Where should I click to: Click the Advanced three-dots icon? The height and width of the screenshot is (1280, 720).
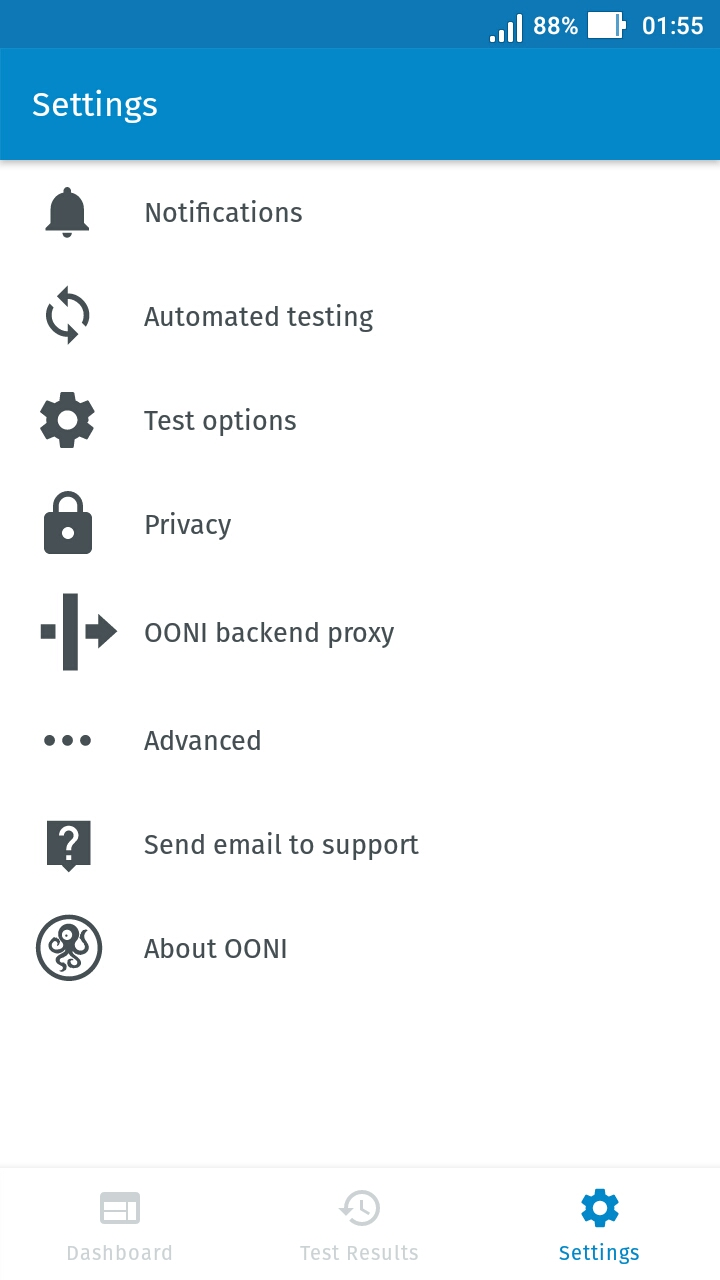tap(67, 740)
